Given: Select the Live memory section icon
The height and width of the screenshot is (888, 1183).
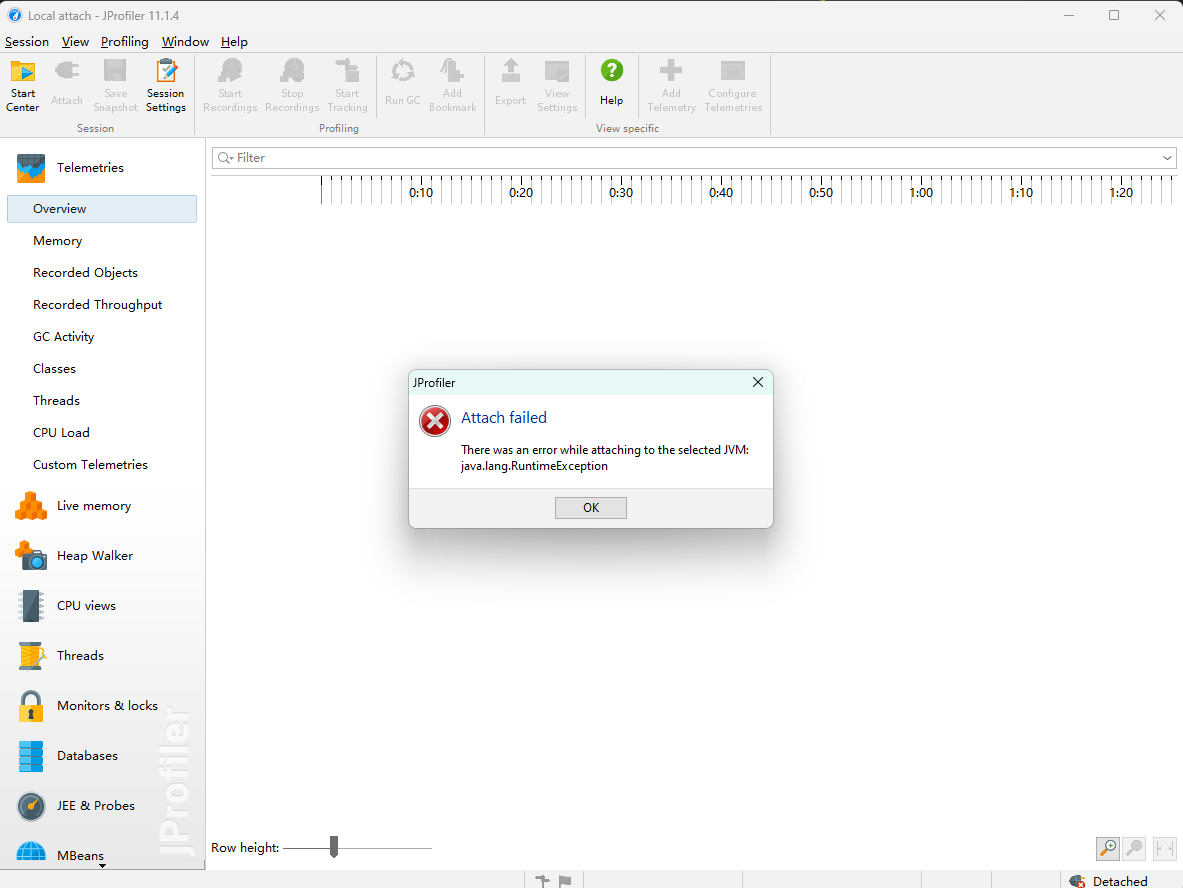Looking at the screenshot, I should pos(31,505).
